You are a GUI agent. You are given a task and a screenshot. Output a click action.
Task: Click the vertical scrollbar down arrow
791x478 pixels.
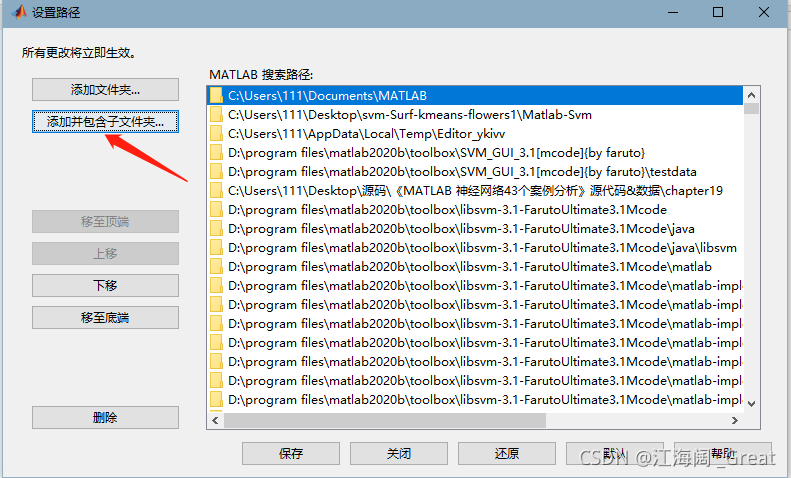752,404
